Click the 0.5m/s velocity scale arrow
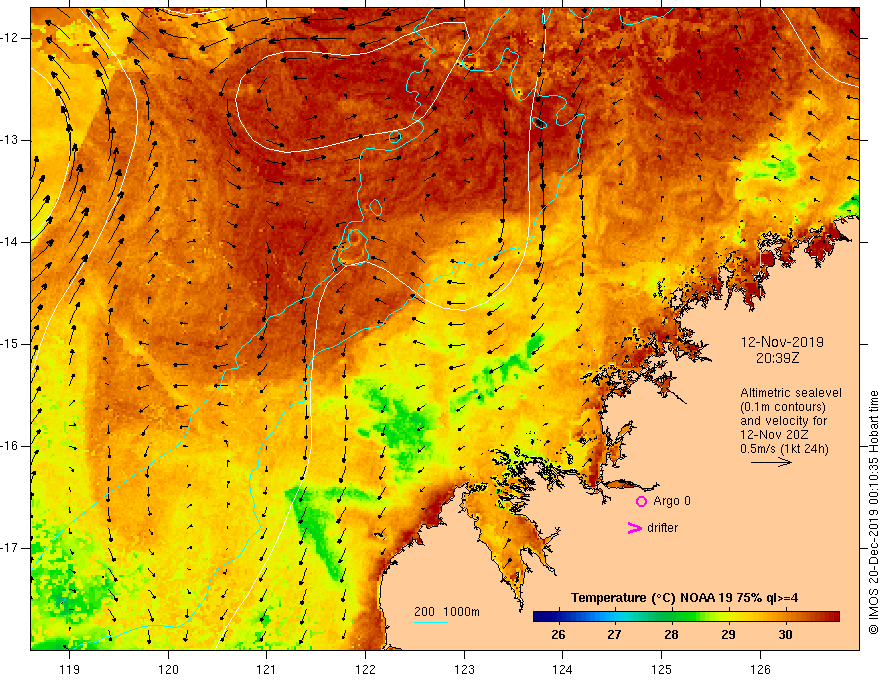The width and height of the screenshot is (880, 680). tap(771, 462)
